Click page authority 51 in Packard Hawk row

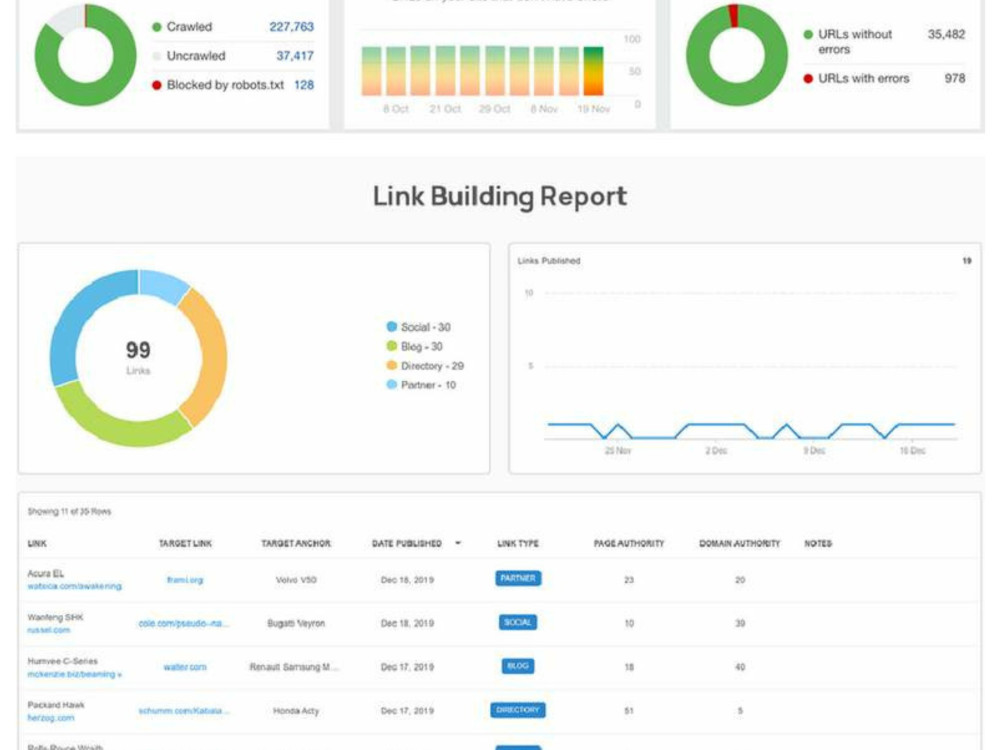click(629, 711)
